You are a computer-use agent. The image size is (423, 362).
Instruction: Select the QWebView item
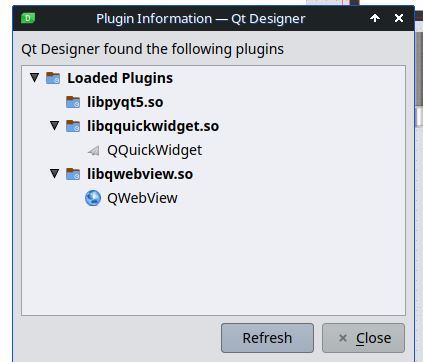(x=142, y=198)
